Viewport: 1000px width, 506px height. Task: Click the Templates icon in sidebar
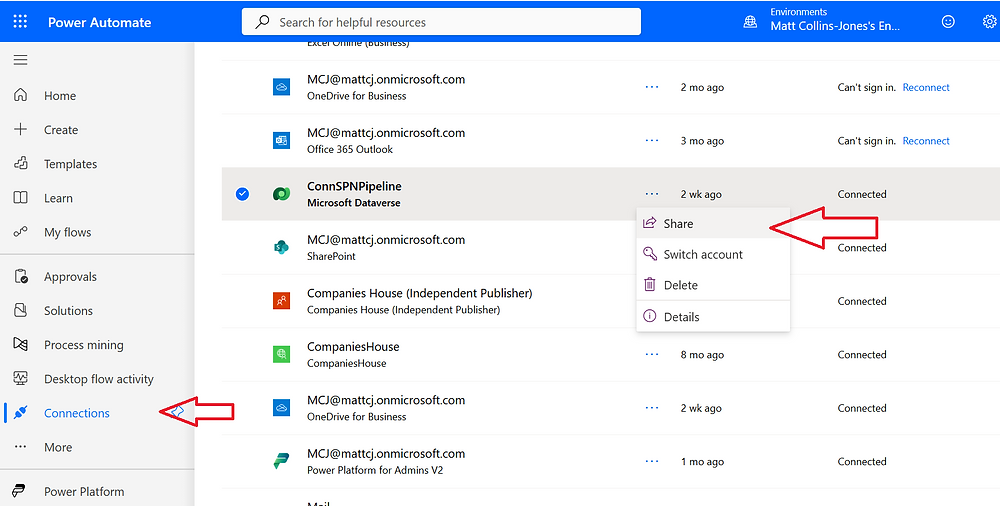(x=20, y=163)
